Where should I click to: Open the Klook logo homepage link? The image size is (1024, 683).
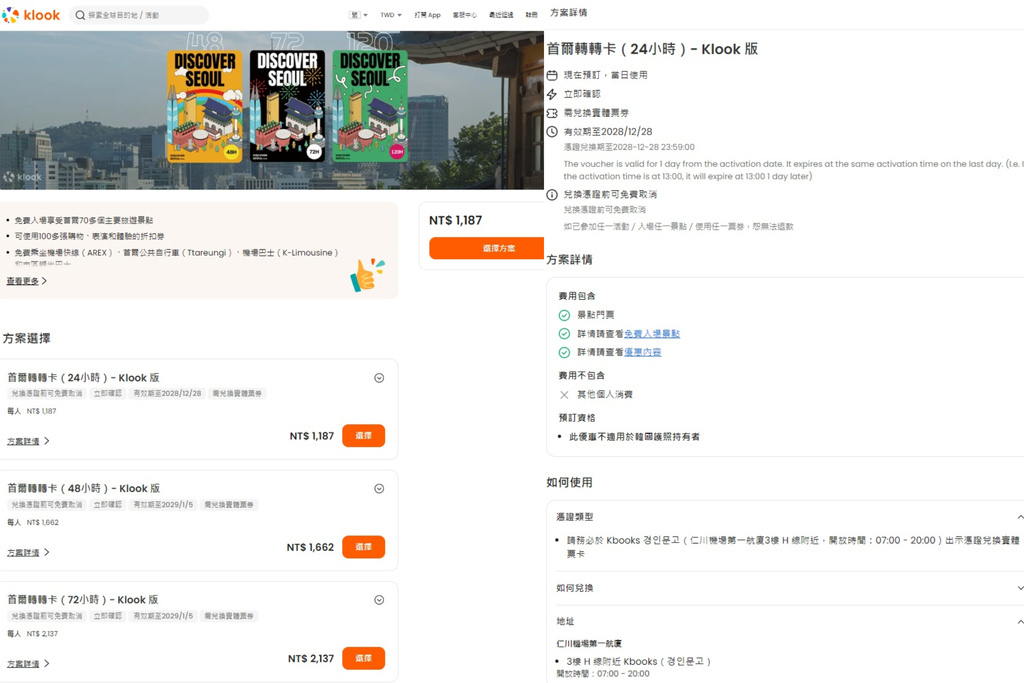(31, 14)
